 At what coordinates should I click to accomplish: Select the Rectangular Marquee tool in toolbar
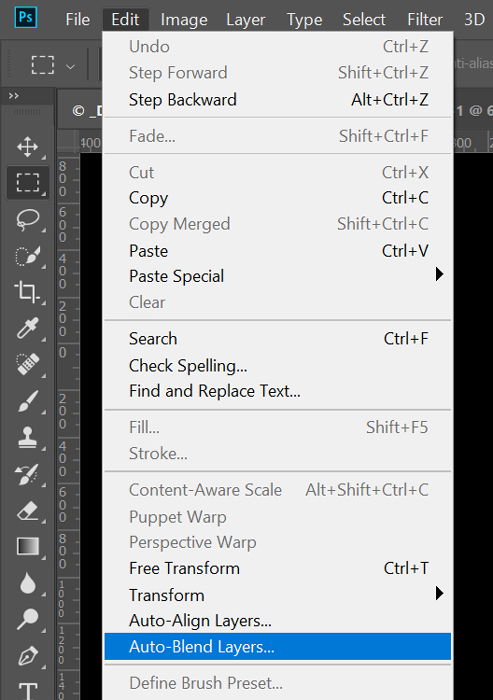tap(28, 183)
